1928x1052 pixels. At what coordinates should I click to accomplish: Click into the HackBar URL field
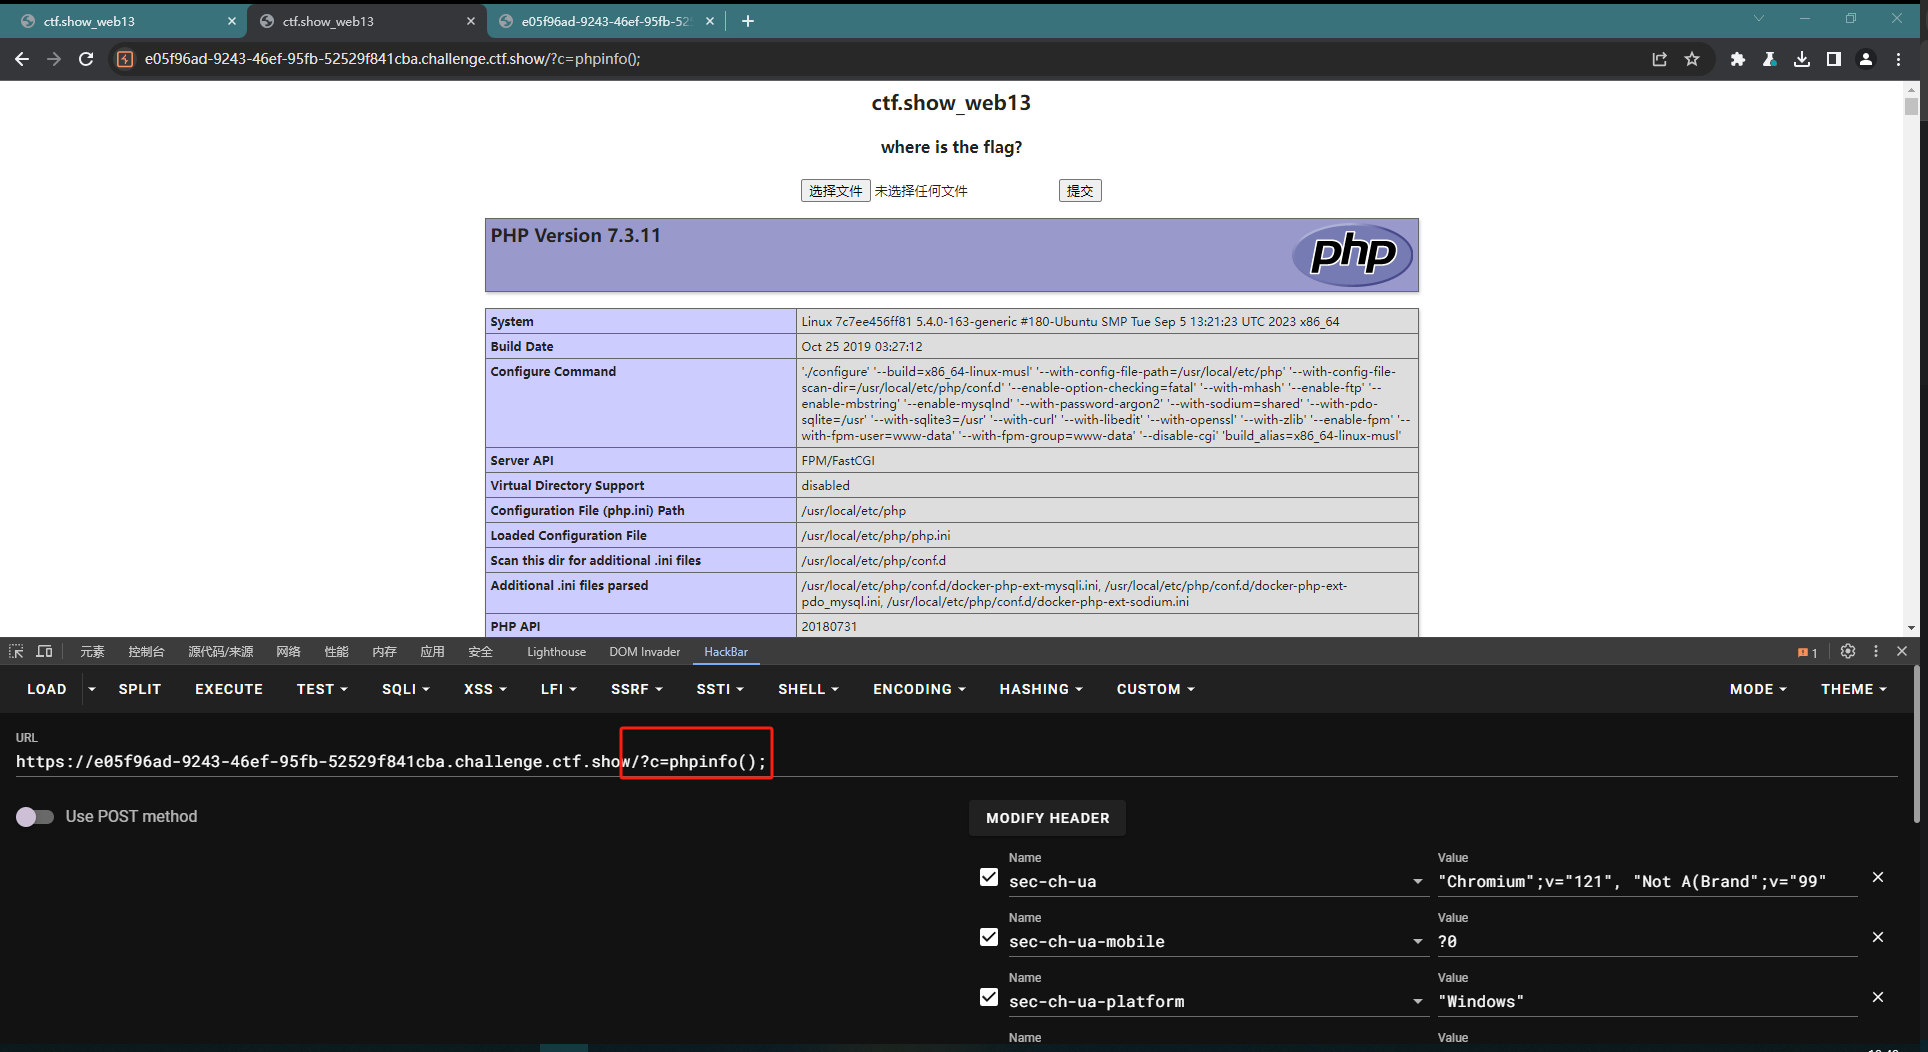(956, 762)
